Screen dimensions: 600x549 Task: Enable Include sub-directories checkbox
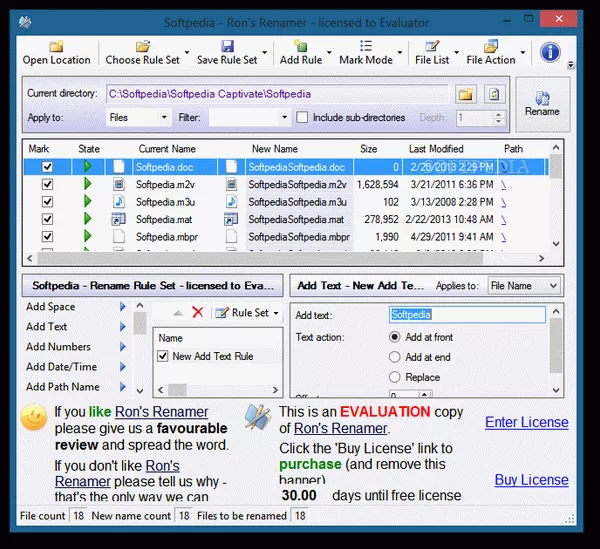coord(302,117)
